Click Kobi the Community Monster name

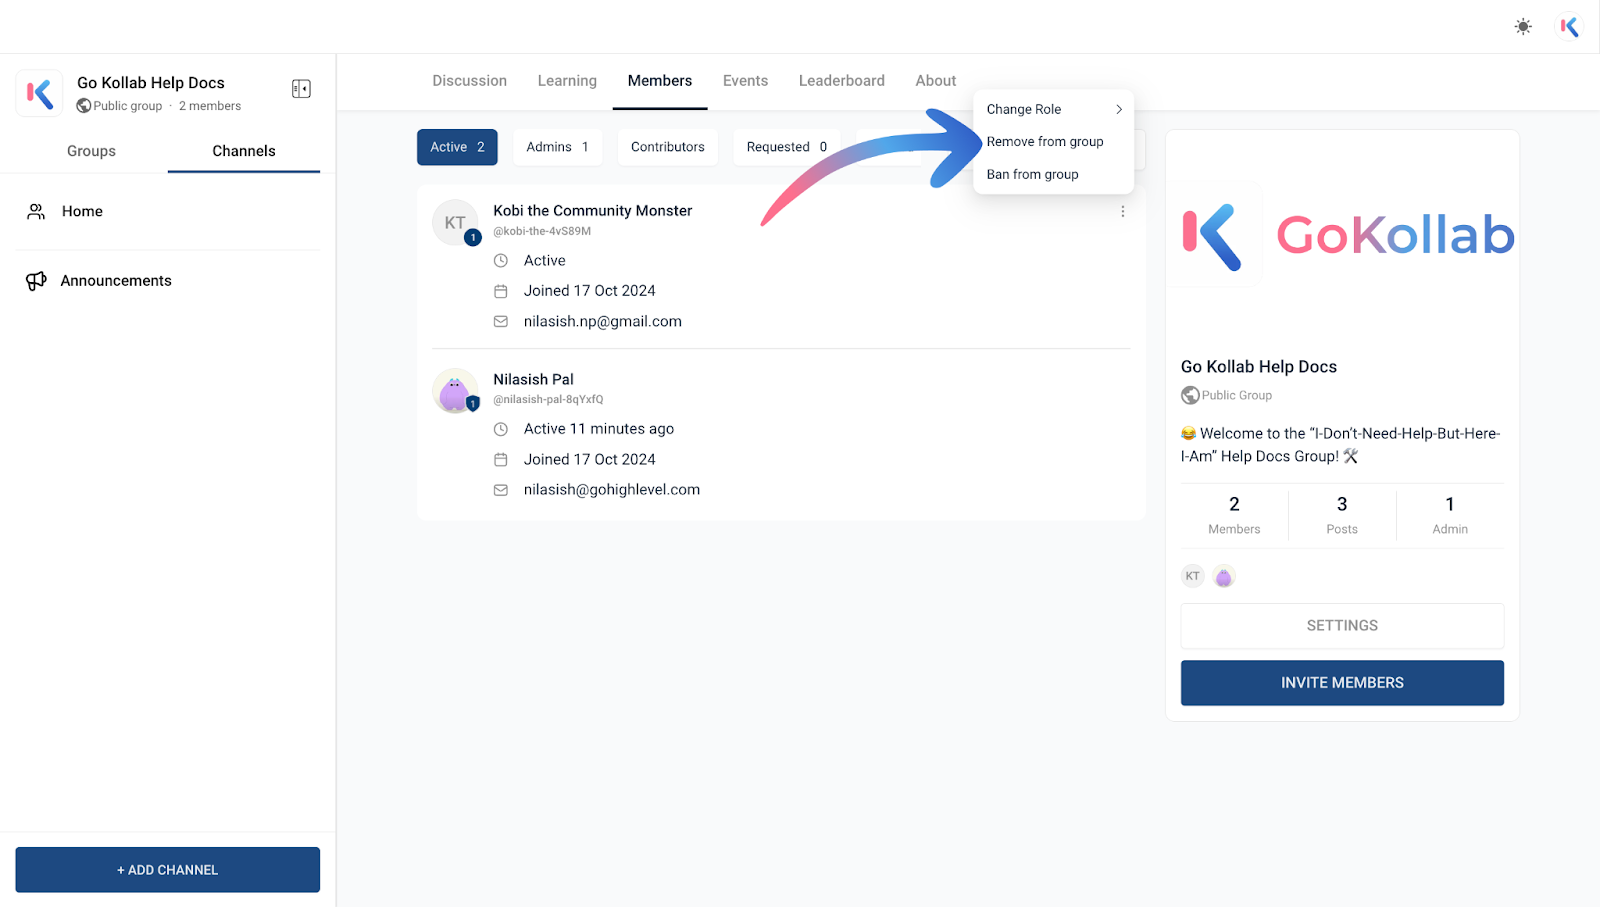[x=593, y=211]
